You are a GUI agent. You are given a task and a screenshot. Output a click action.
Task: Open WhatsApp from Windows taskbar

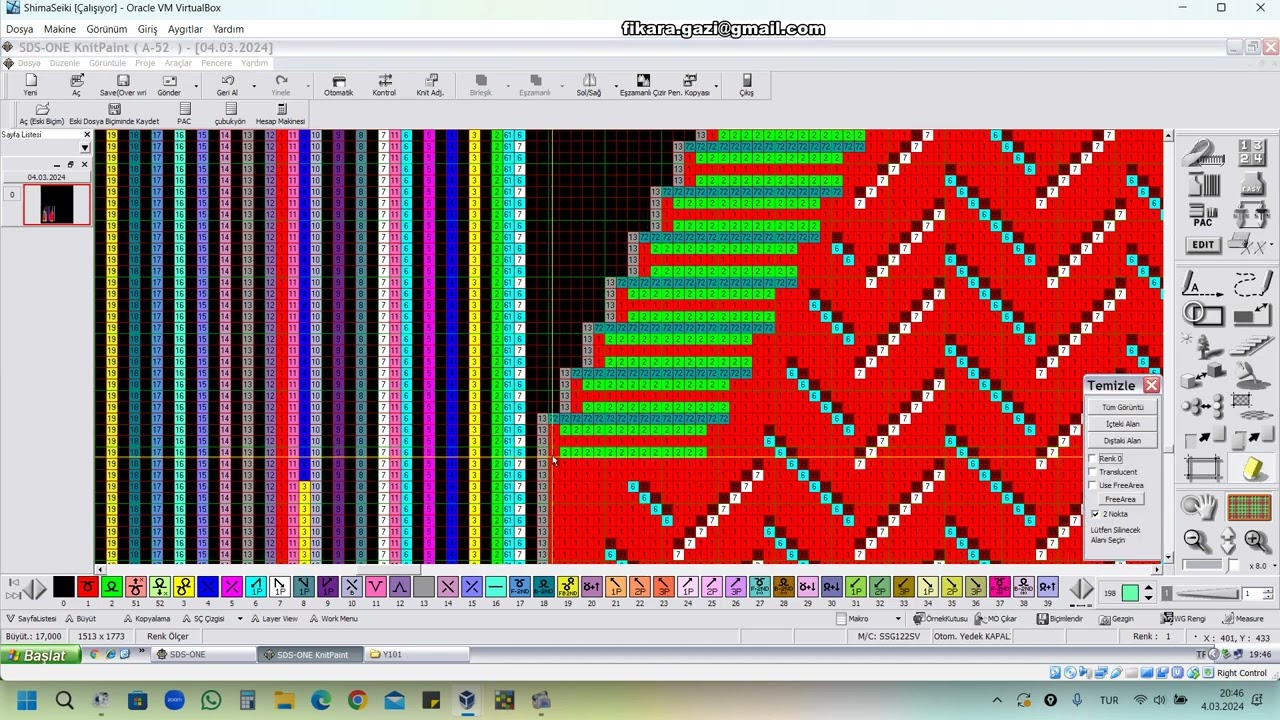pyautogui.click(x=211, y=700)
